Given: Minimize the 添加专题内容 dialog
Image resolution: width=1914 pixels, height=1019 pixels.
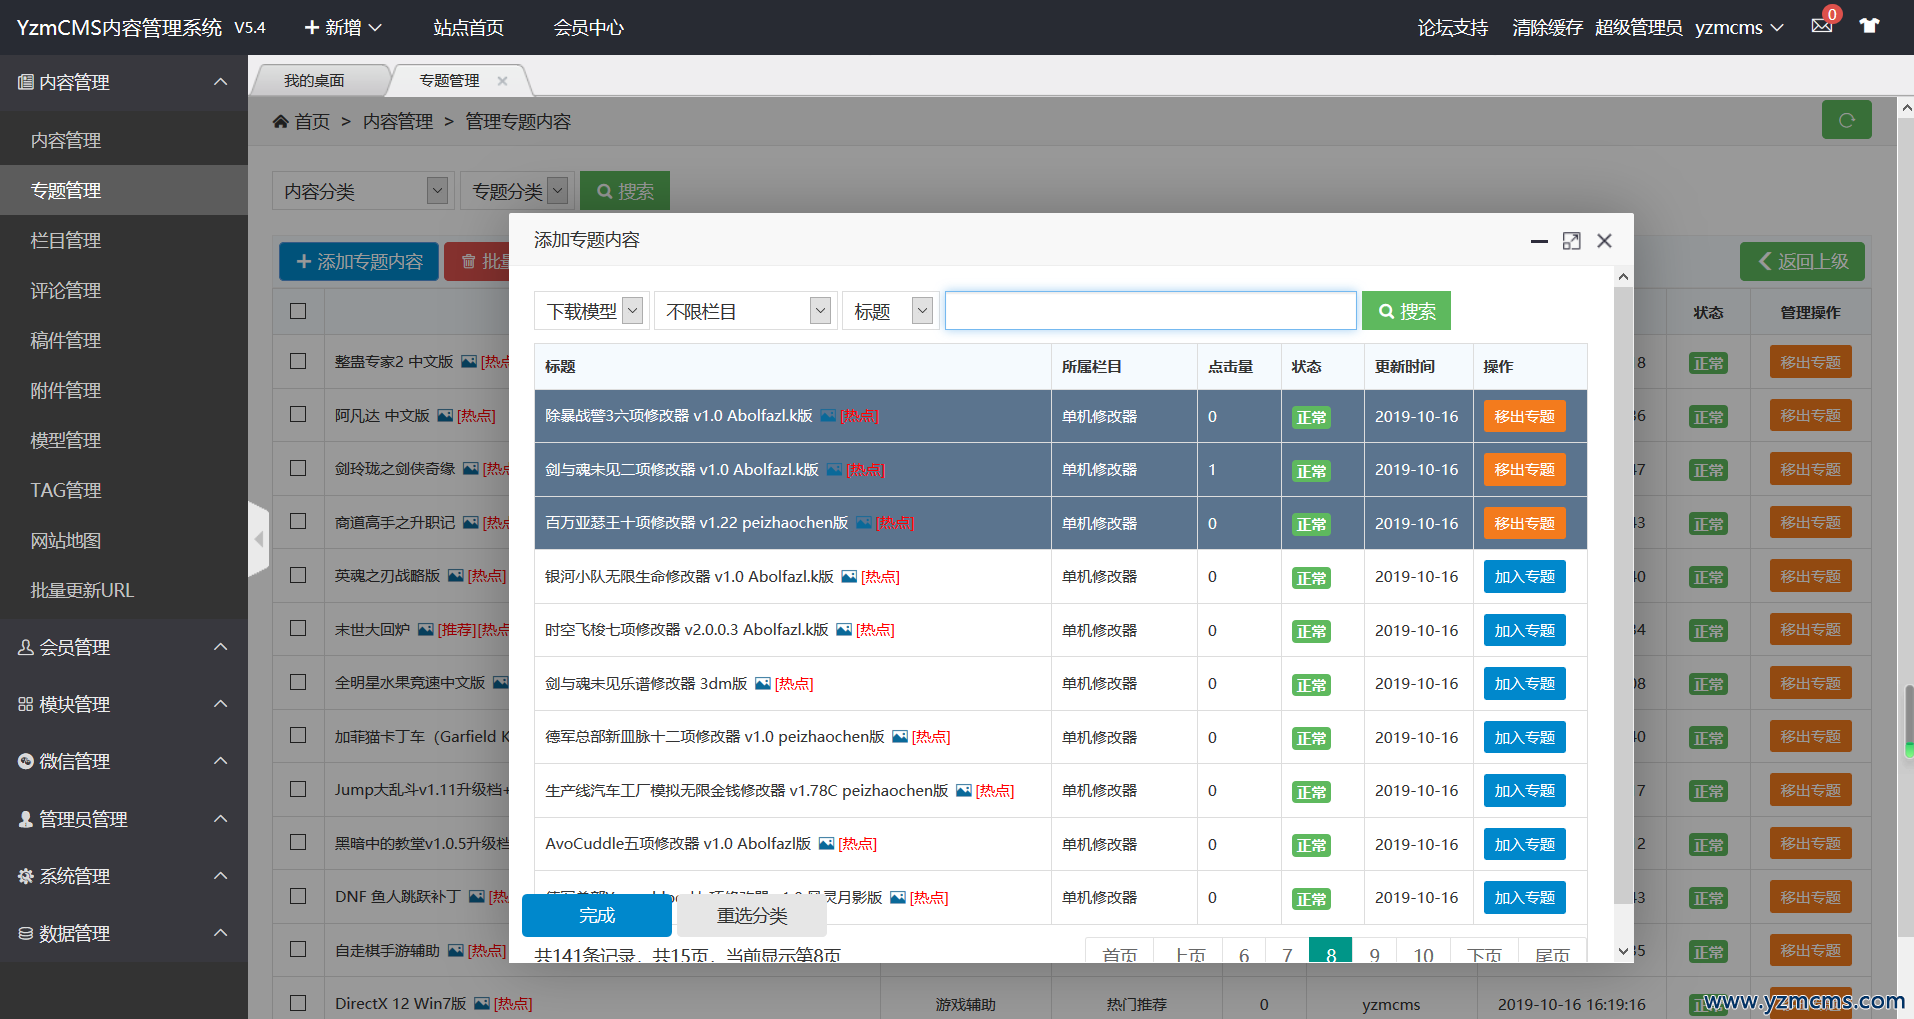Looking at the screenshot, I should (1539, 241).
